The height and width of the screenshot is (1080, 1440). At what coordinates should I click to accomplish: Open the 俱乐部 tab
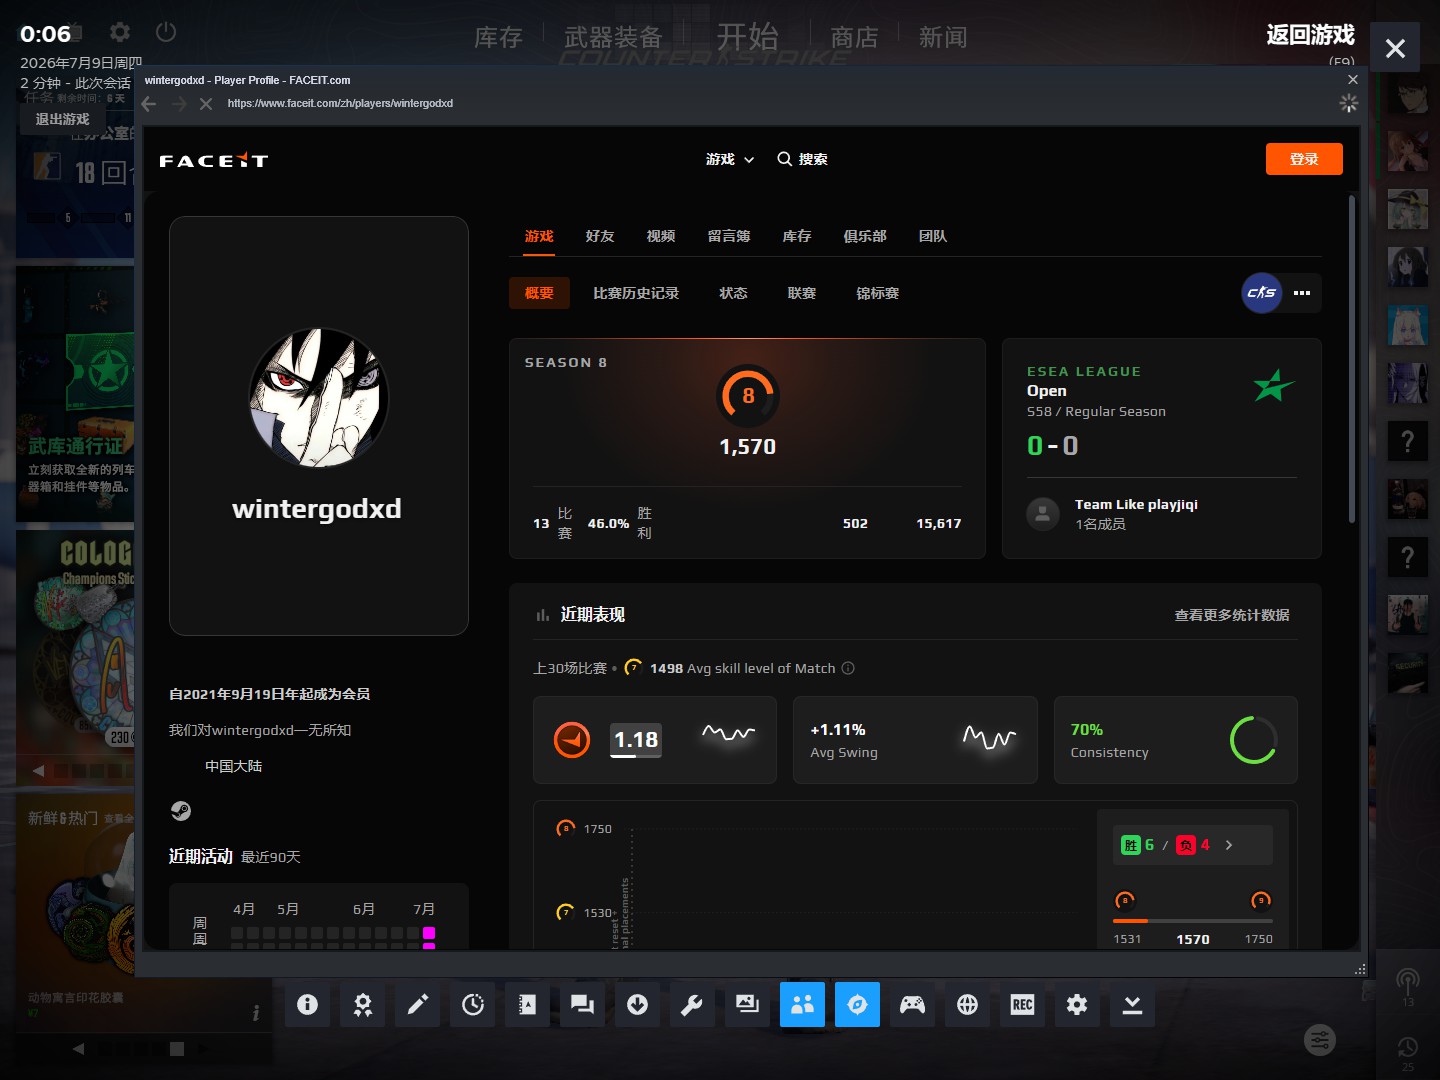click(x=865, y=236)
